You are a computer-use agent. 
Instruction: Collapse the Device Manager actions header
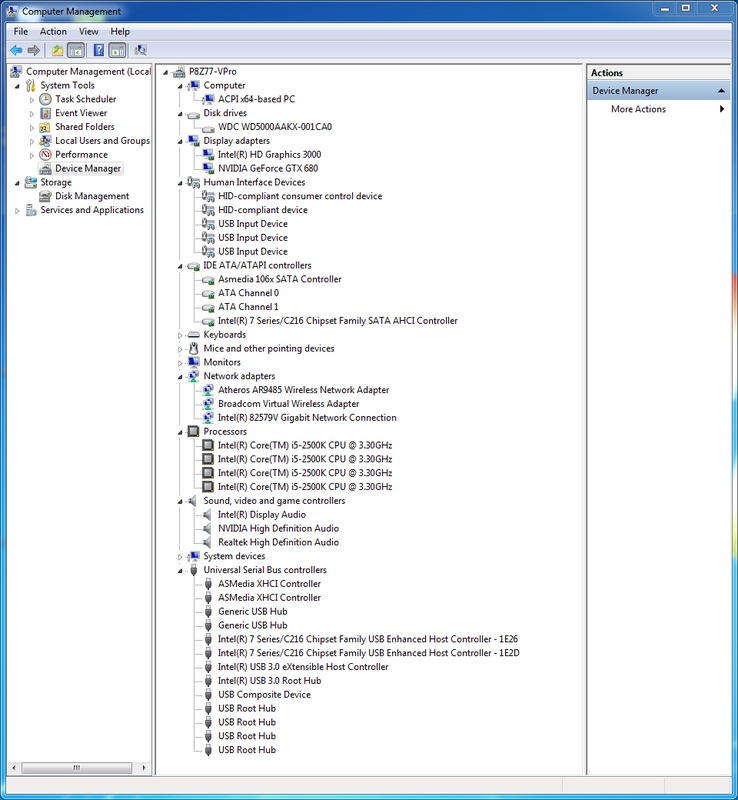click(722, 91)
